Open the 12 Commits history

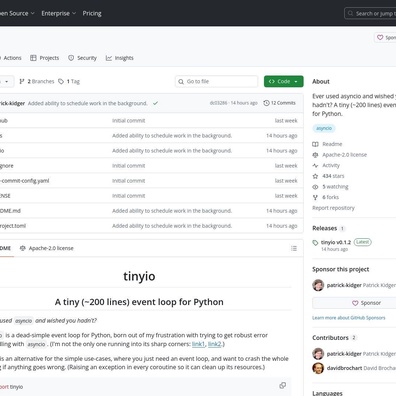coord(279,103)
